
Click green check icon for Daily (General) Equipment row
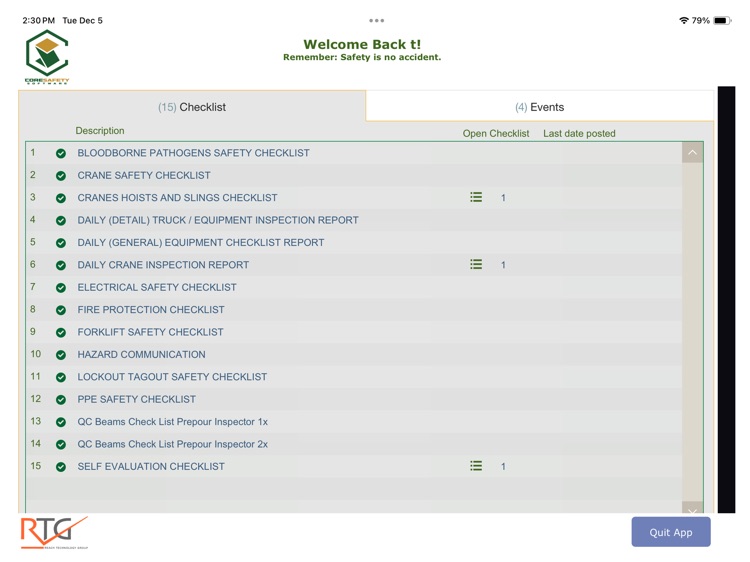(61, 243)
